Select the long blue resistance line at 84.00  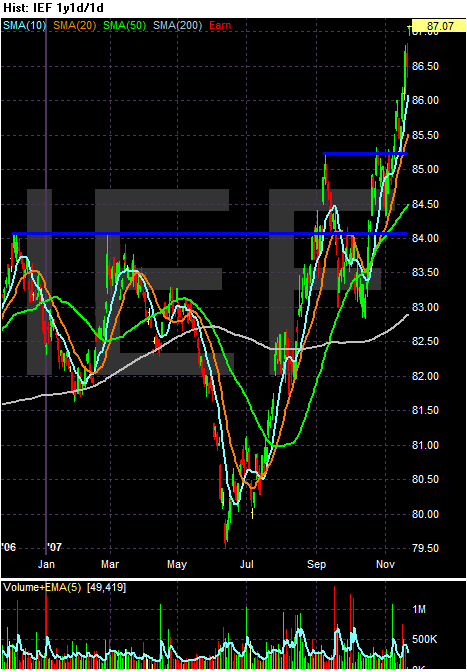(x=210, y=234)
